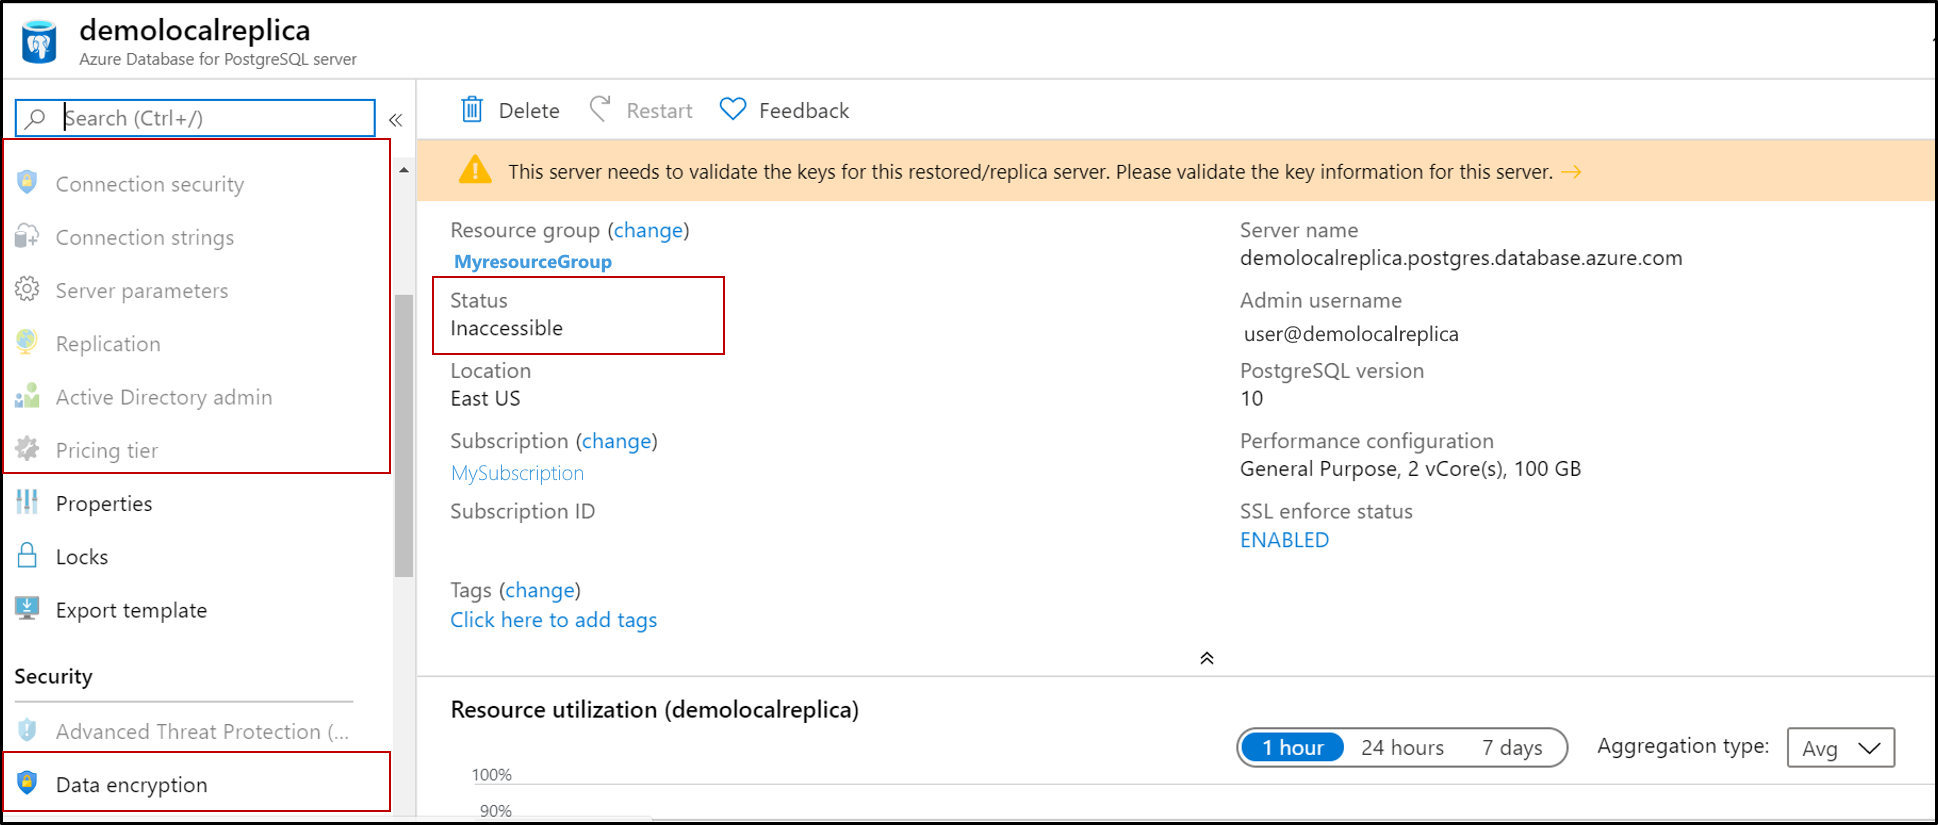This screenshot has height=825, width=1938.
Task: Click the Restart button label
Action: [659, 111]
